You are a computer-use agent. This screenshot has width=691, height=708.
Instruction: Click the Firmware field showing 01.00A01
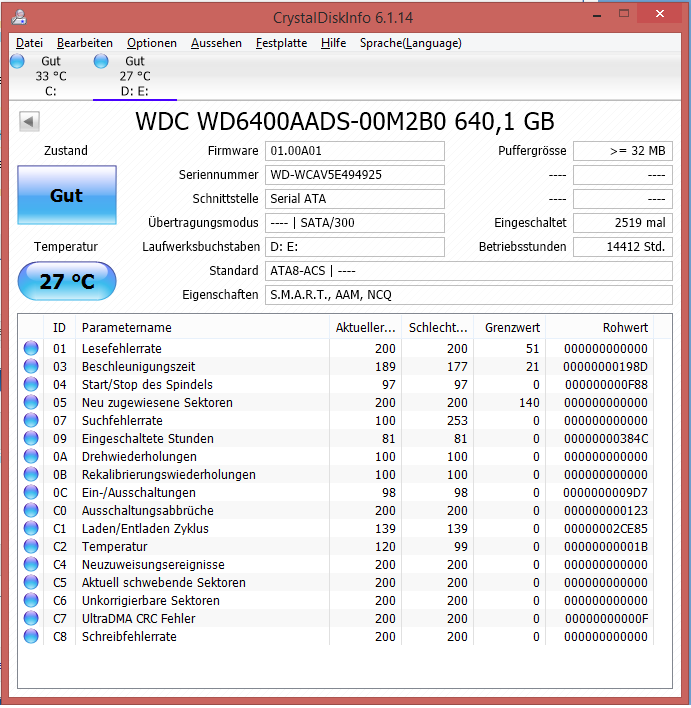click(355, 151)
